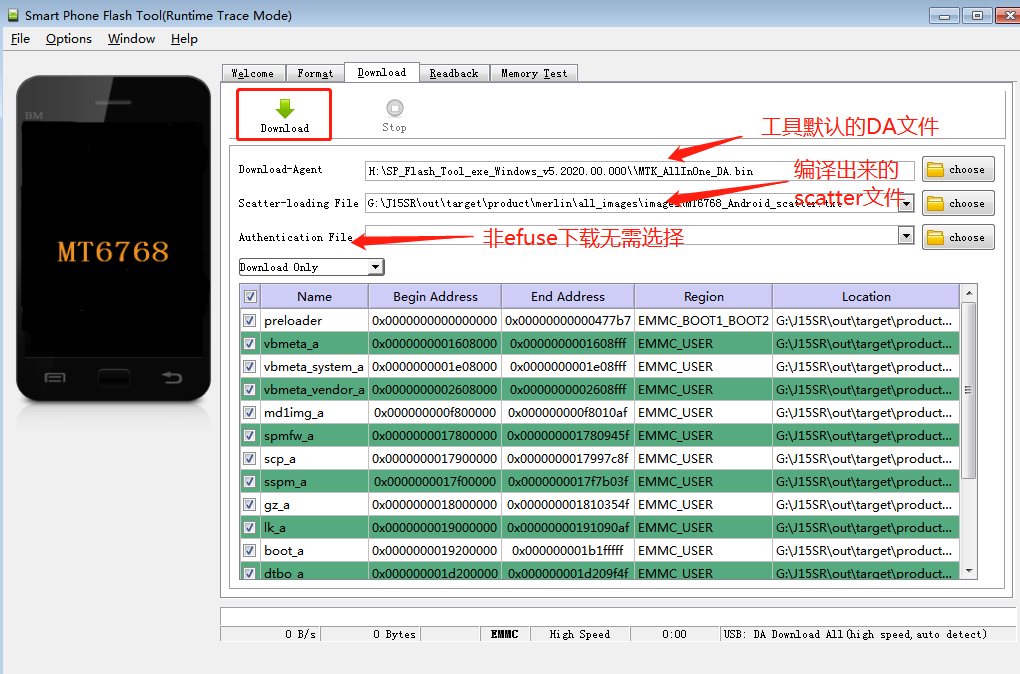The height and width of the screenshot is (674, 1020).
Task: Toggle the select-all checkbox in table header
Action: point(249,296)
